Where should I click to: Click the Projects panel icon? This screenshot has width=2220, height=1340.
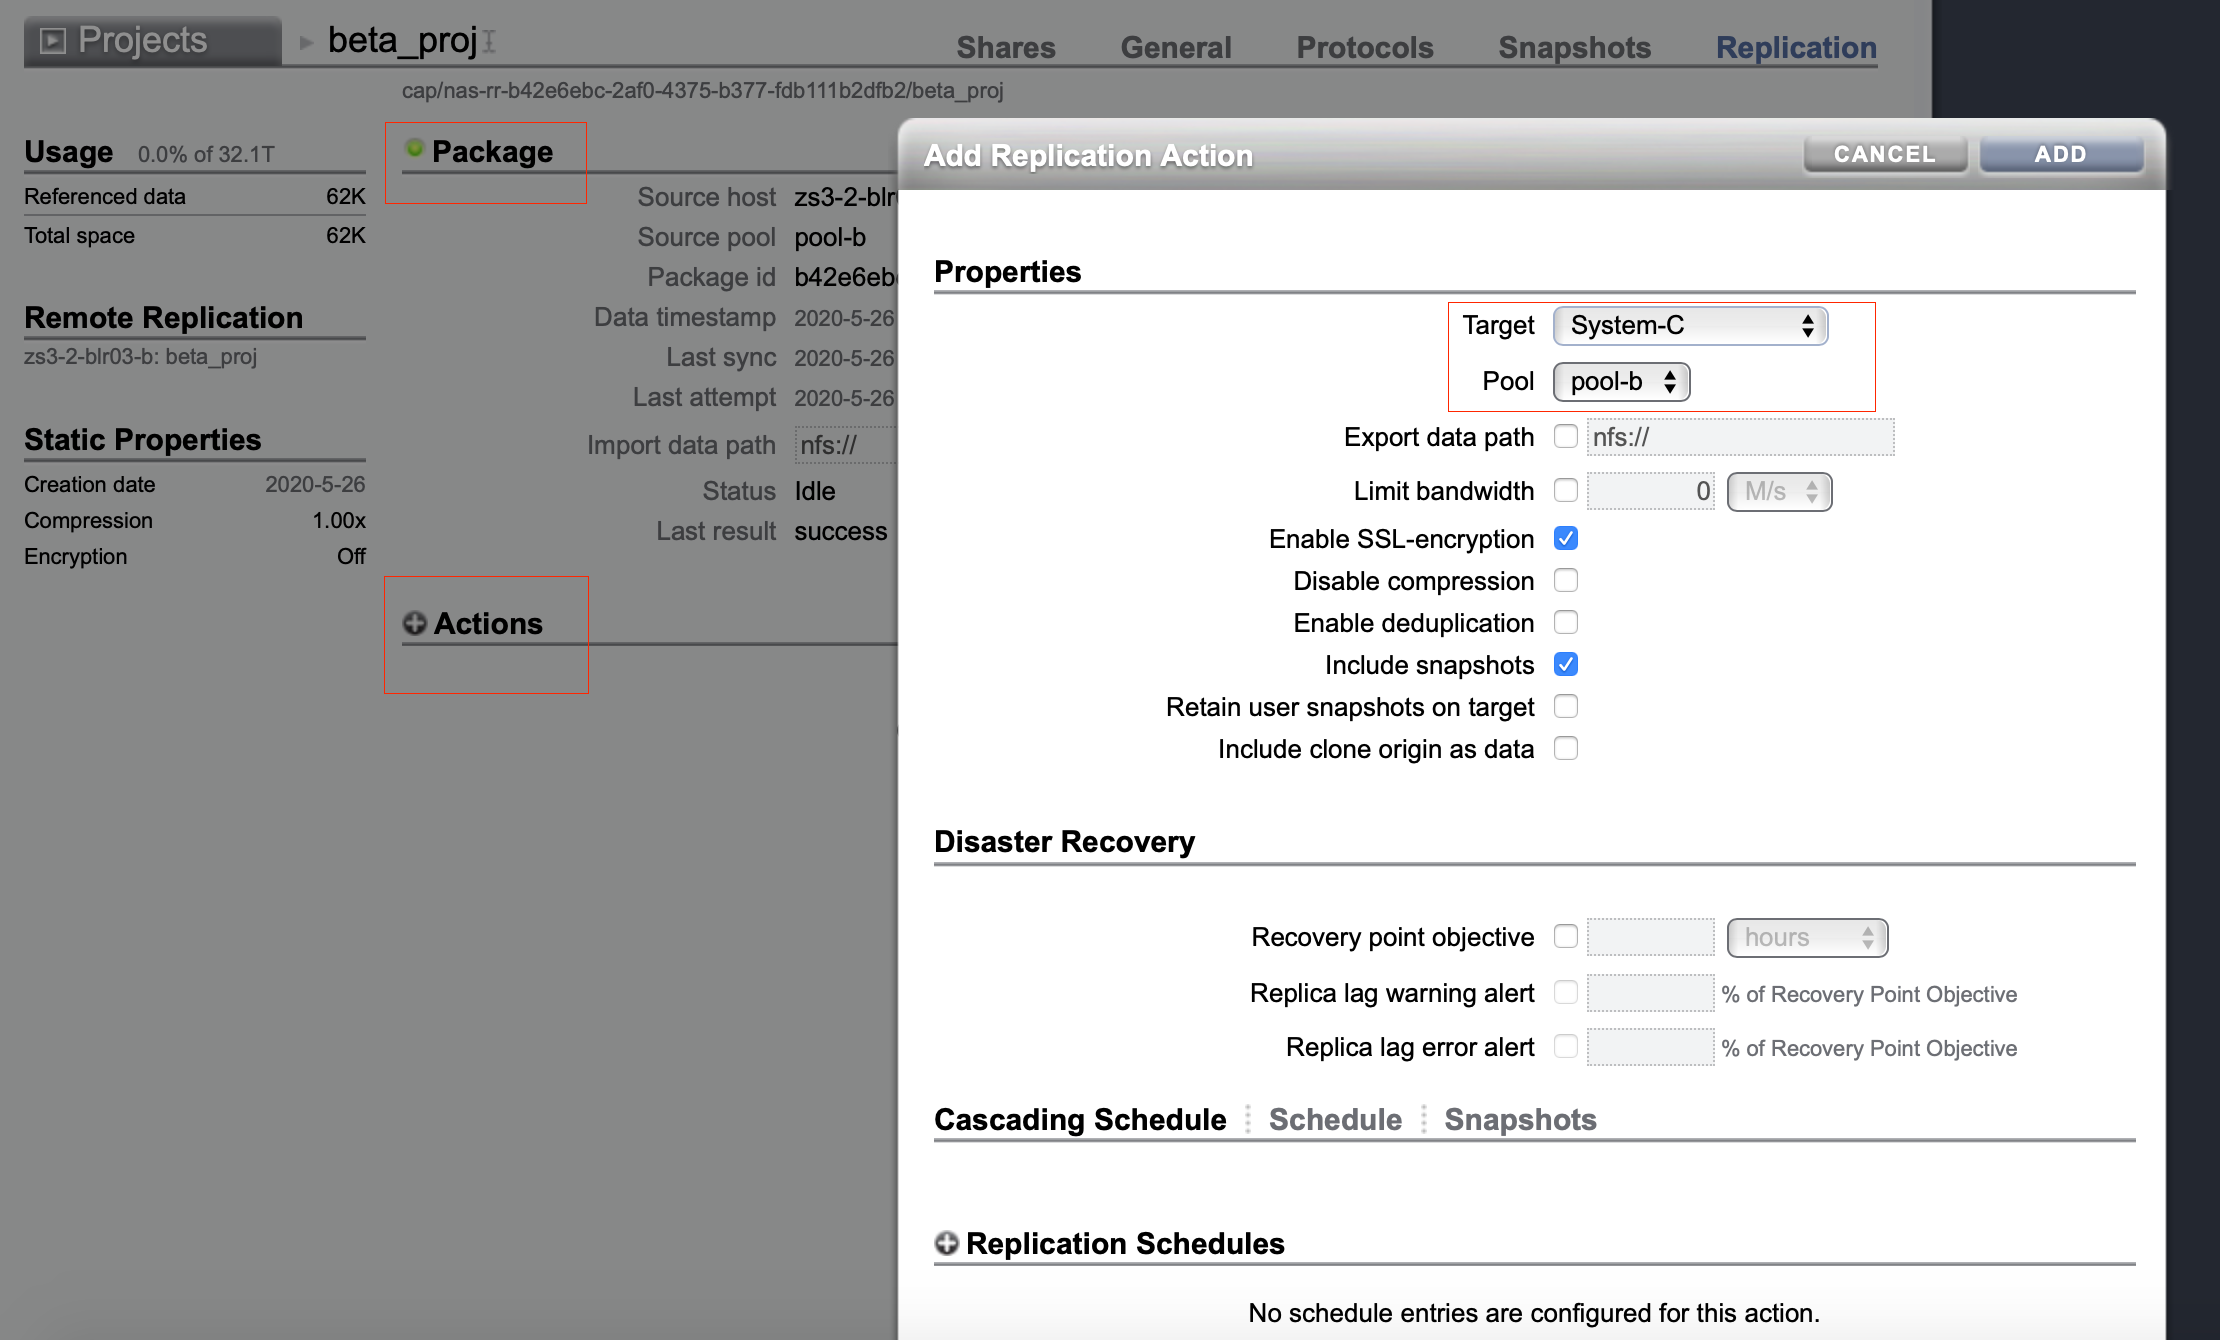coord(55,40)
